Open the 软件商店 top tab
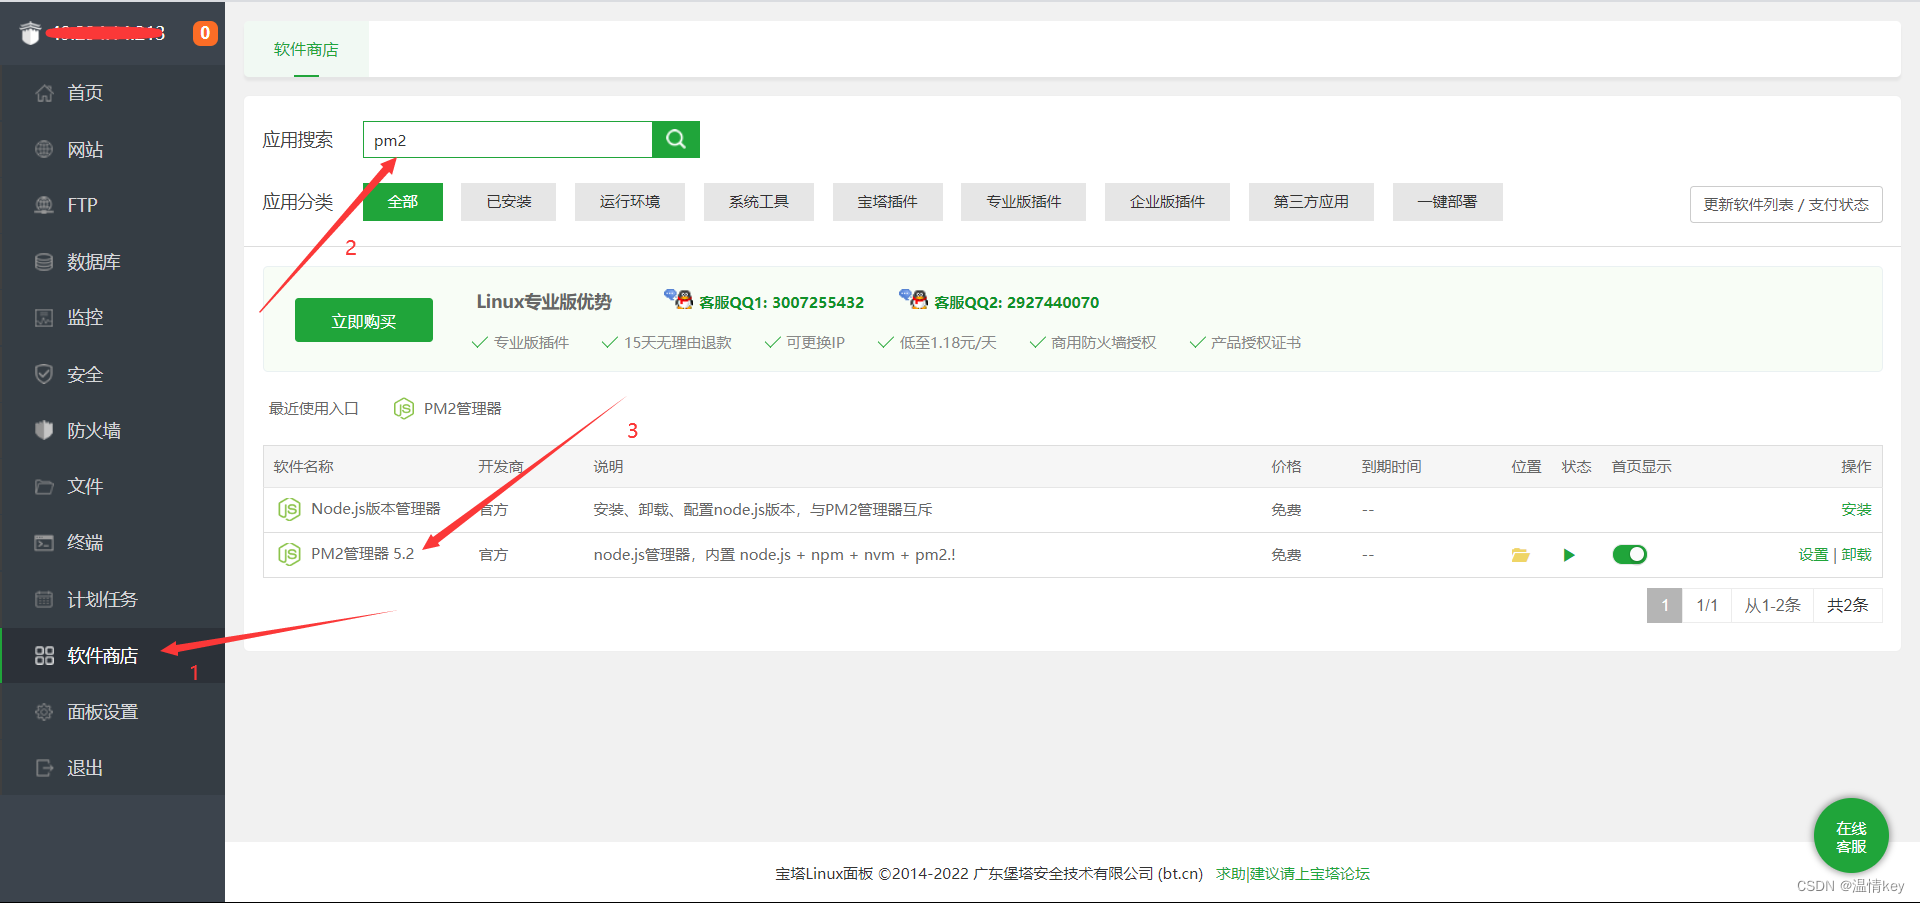The image size is (1920, 903). point(306,49)
